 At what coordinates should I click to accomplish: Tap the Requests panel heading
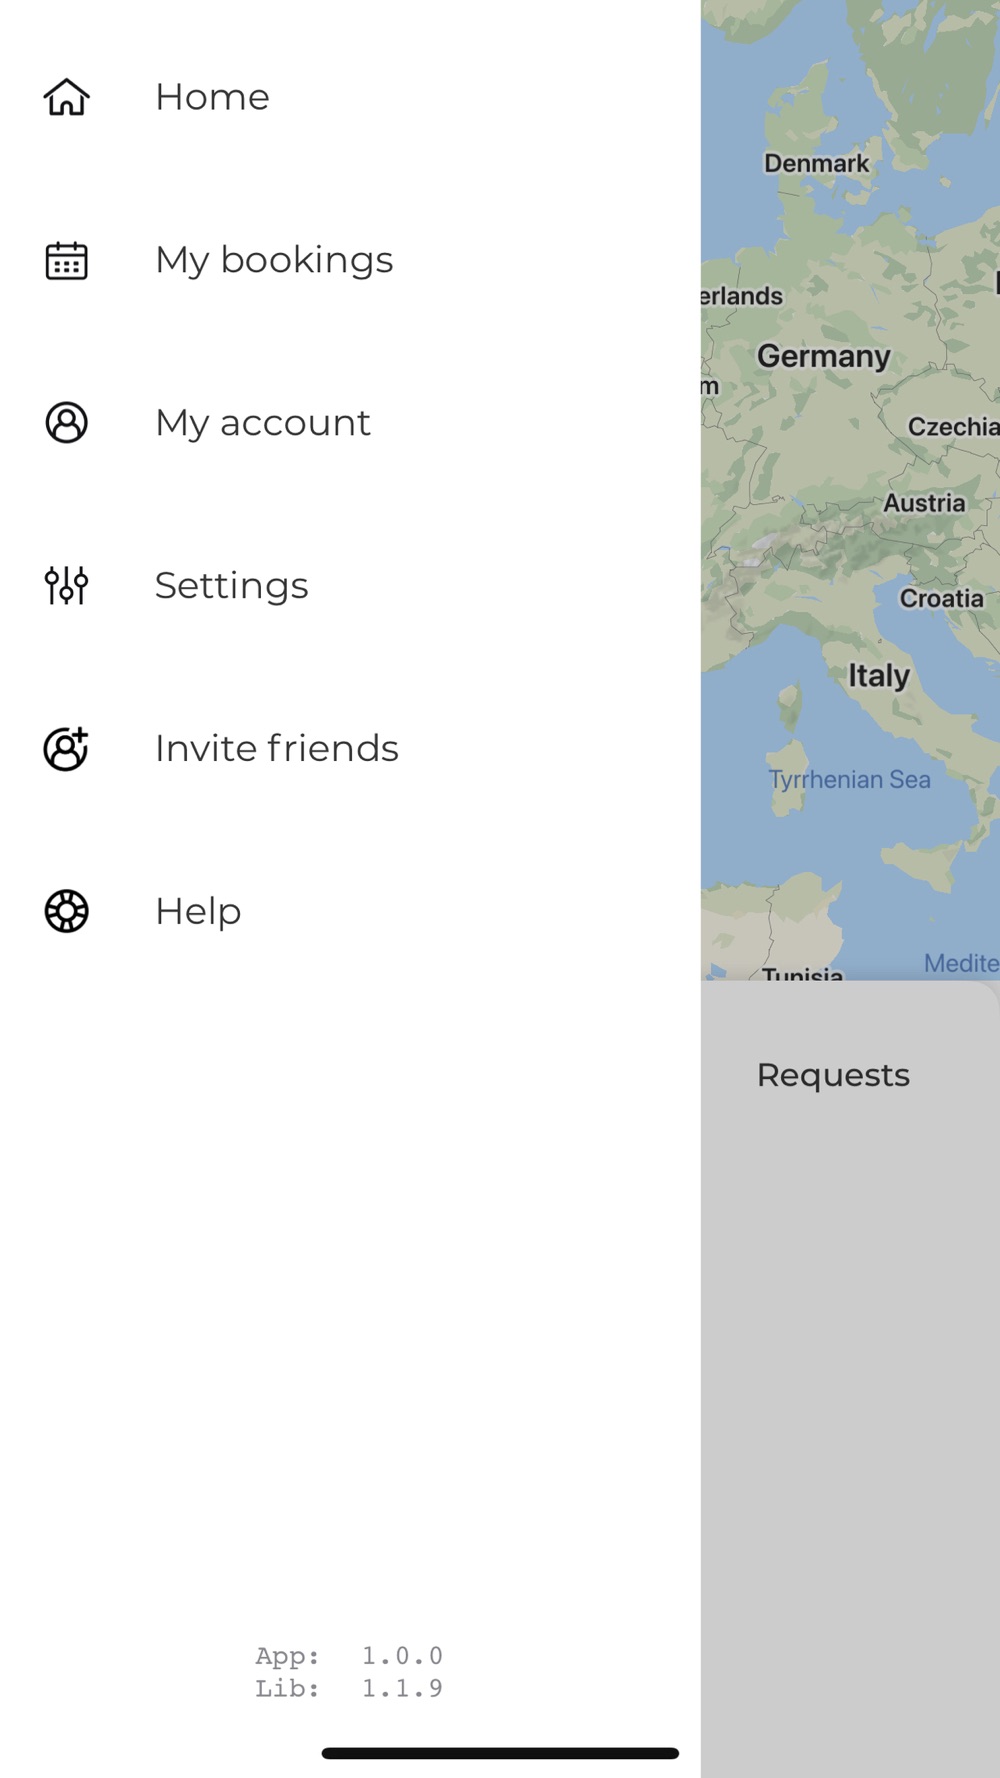[x=833, y=1075]
